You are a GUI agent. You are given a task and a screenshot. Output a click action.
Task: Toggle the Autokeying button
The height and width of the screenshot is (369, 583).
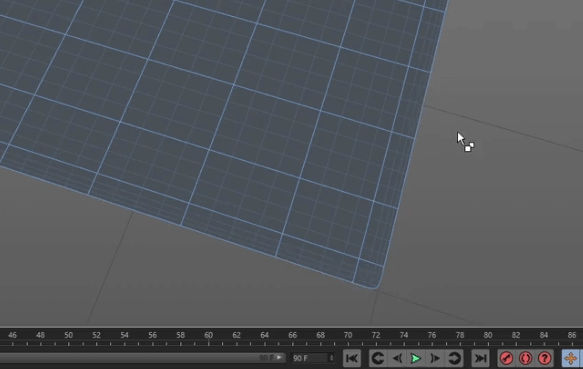(525, 358)
